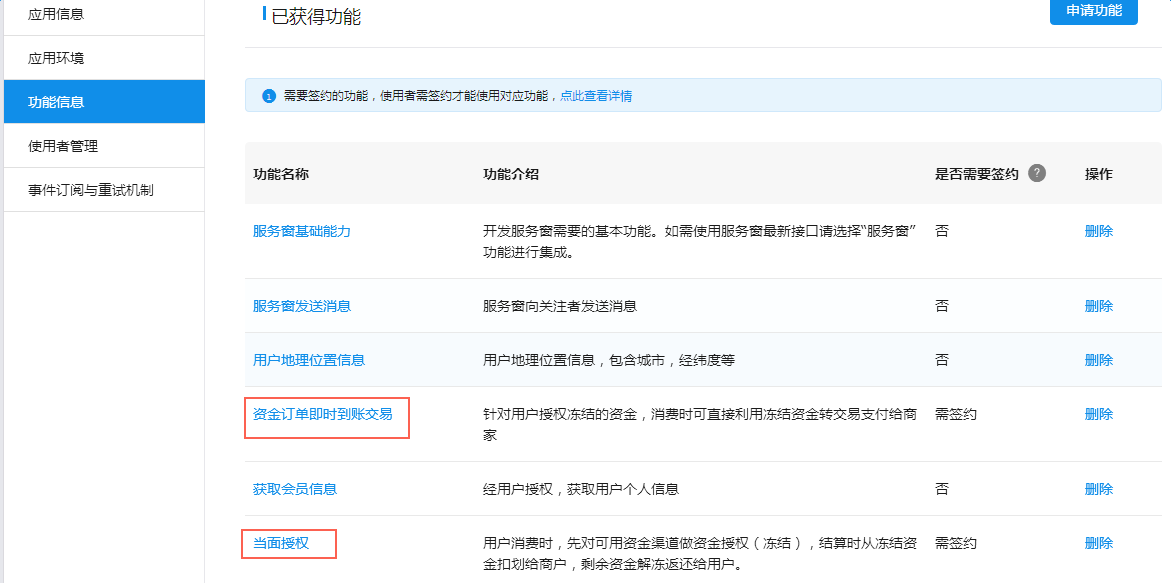This screenshot has height=583, width=1171.
Task: Select 功能信息 sidebar item
Action: (x=104, y=102)
